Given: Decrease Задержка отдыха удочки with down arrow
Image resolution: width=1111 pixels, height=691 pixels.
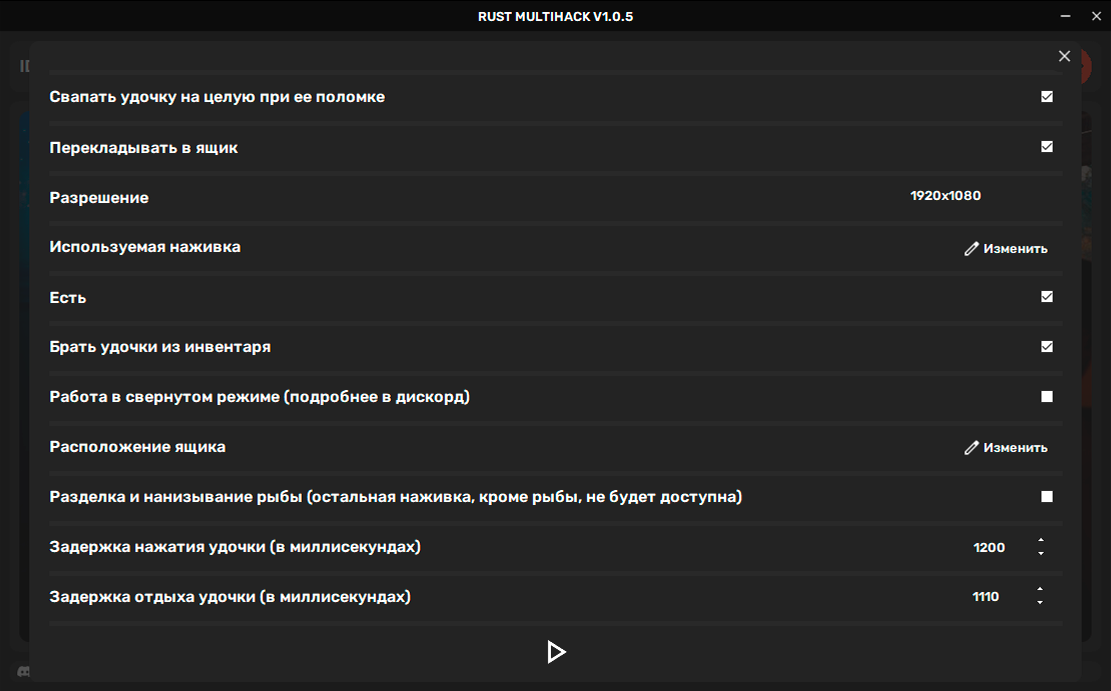Looking at the screenshot, I should coord(1040,602).
